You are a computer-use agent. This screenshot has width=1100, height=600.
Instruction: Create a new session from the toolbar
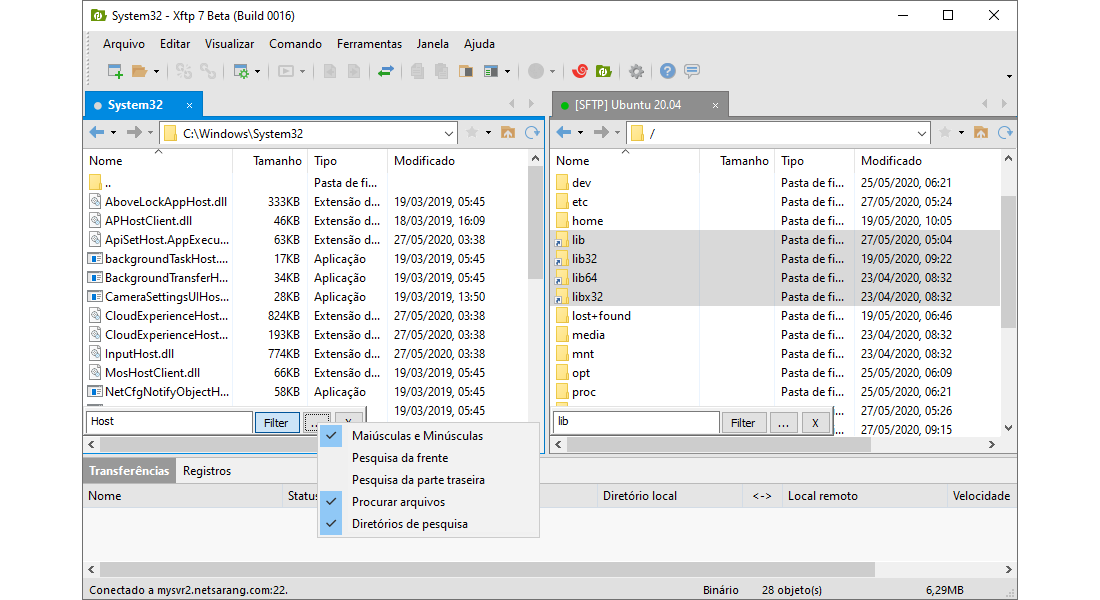coord(115,71)
